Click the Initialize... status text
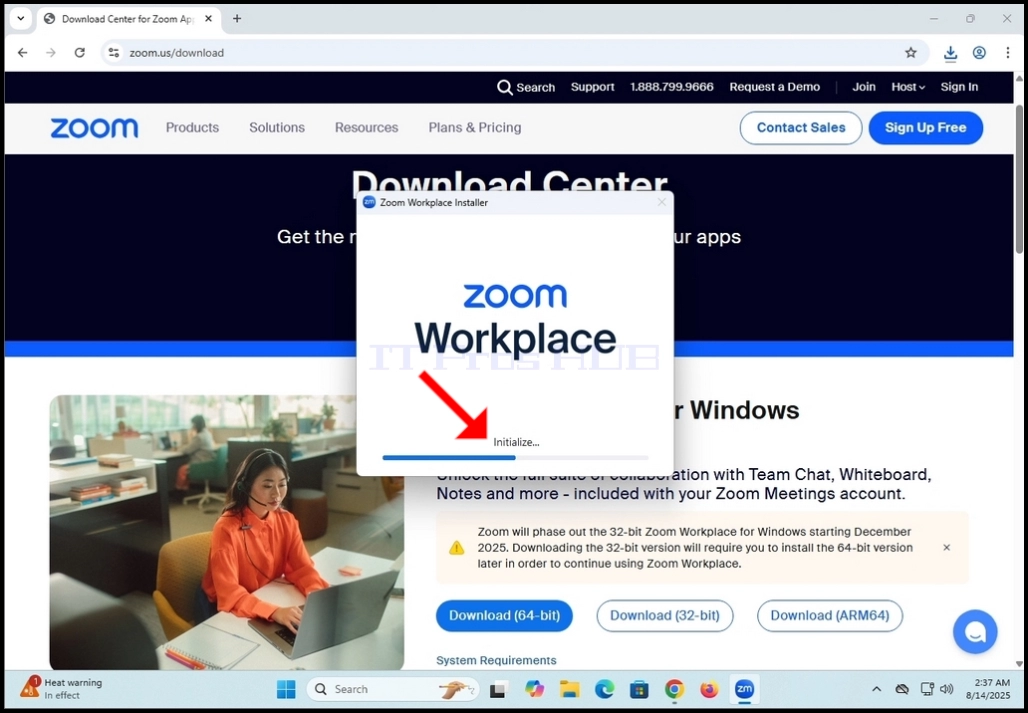The width and height of the screenshot is (1028, 713). 517,442
